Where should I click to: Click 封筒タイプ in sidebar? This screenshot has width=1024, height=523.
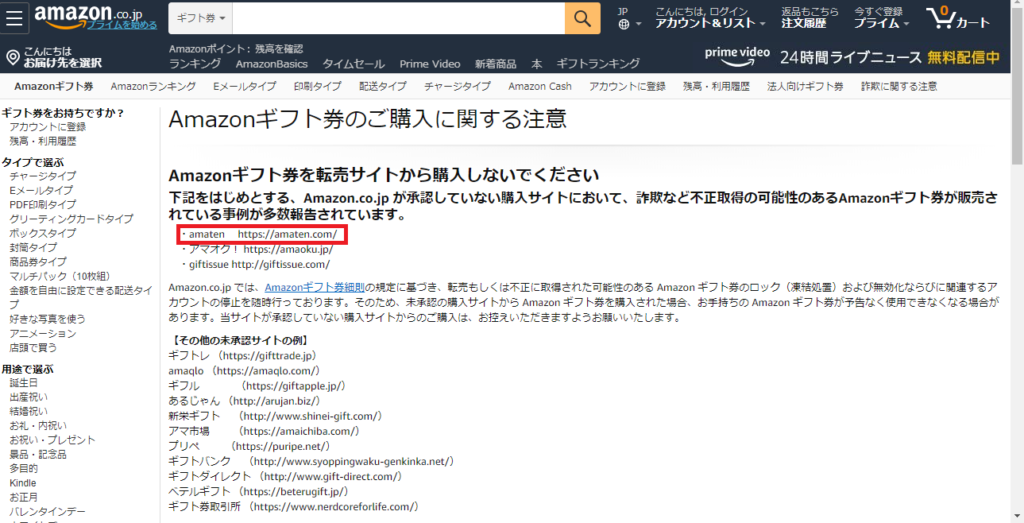point(33,247)
